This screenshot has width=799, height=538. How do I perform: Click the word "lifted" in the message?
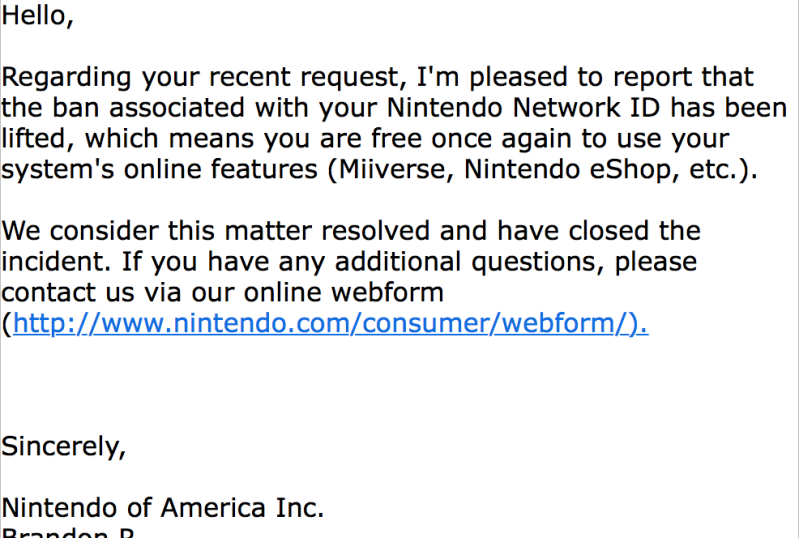[x=34, y=139]
